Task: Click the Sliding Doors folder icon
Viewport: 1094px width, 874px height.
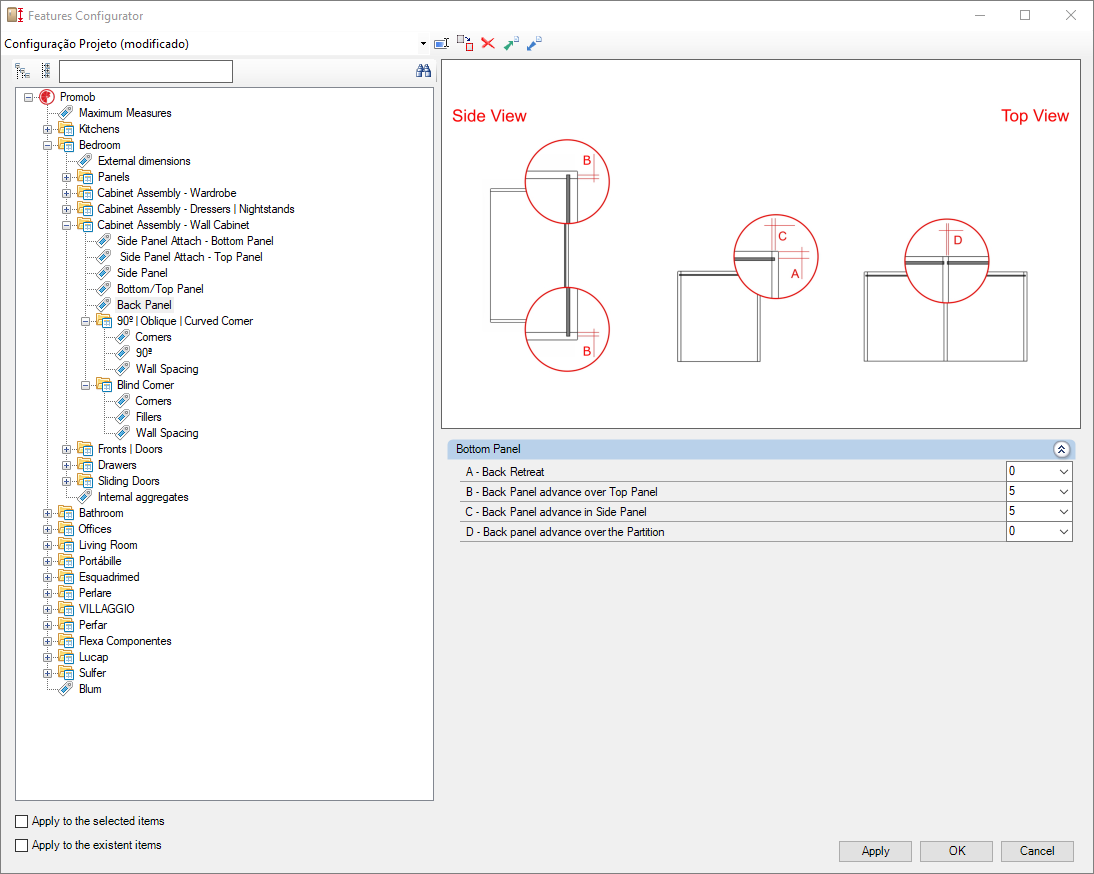Action: click(x=85, y=481)
